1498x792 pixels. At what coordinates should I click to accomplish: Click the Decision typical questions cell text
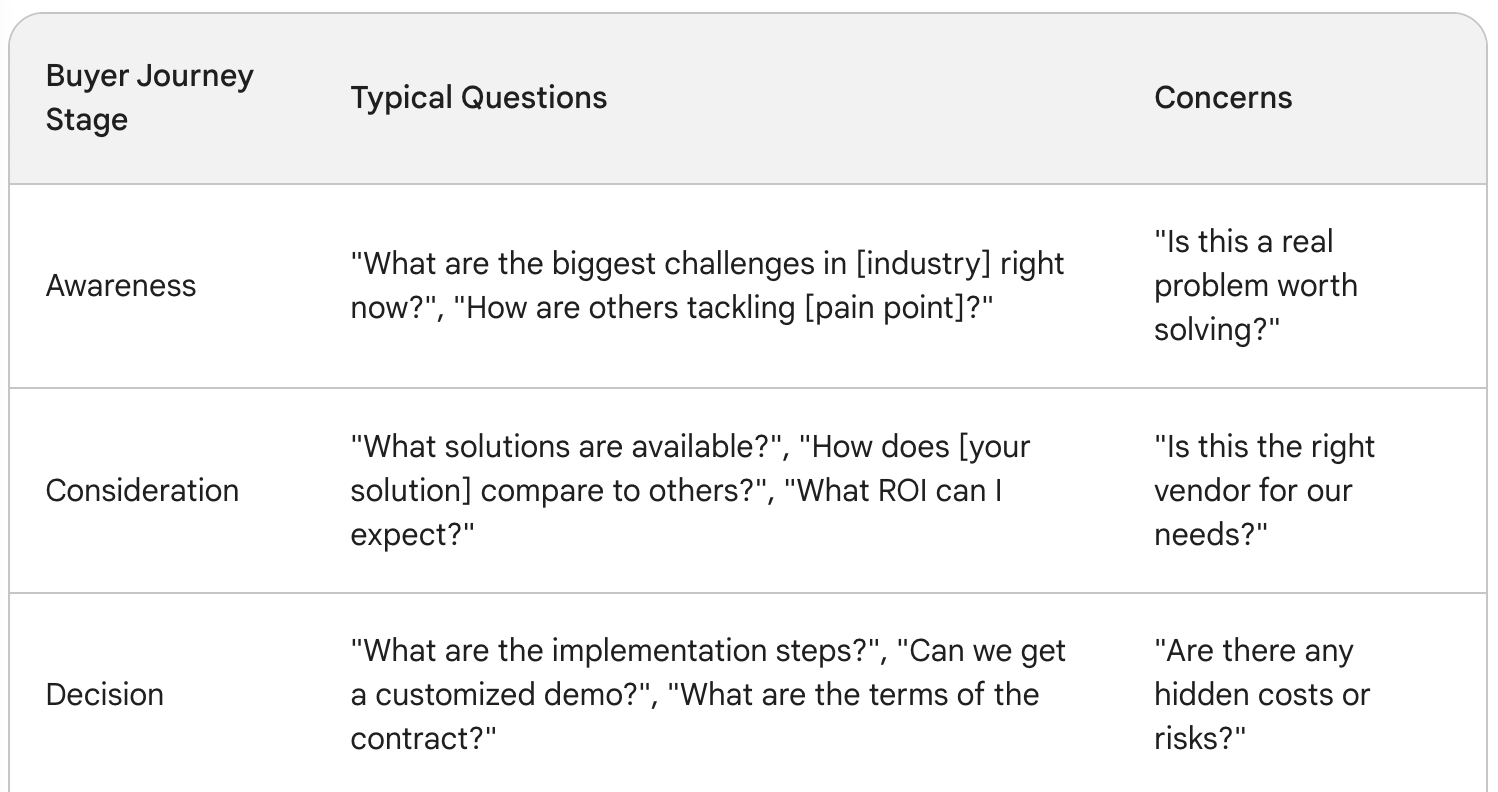click(708, 695)
